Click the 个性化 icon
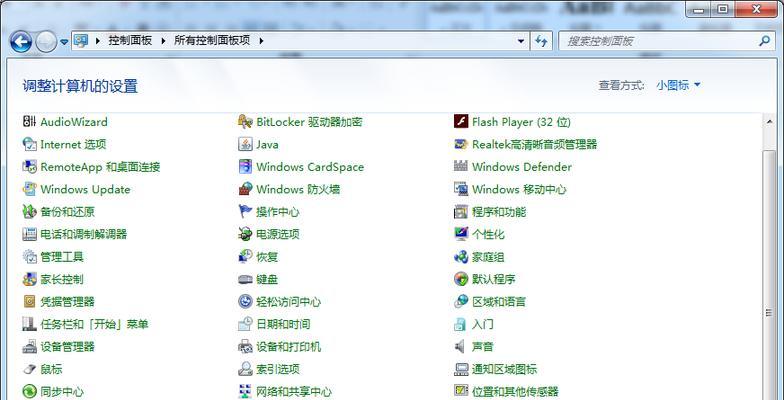784x400 pixels. 460,234
